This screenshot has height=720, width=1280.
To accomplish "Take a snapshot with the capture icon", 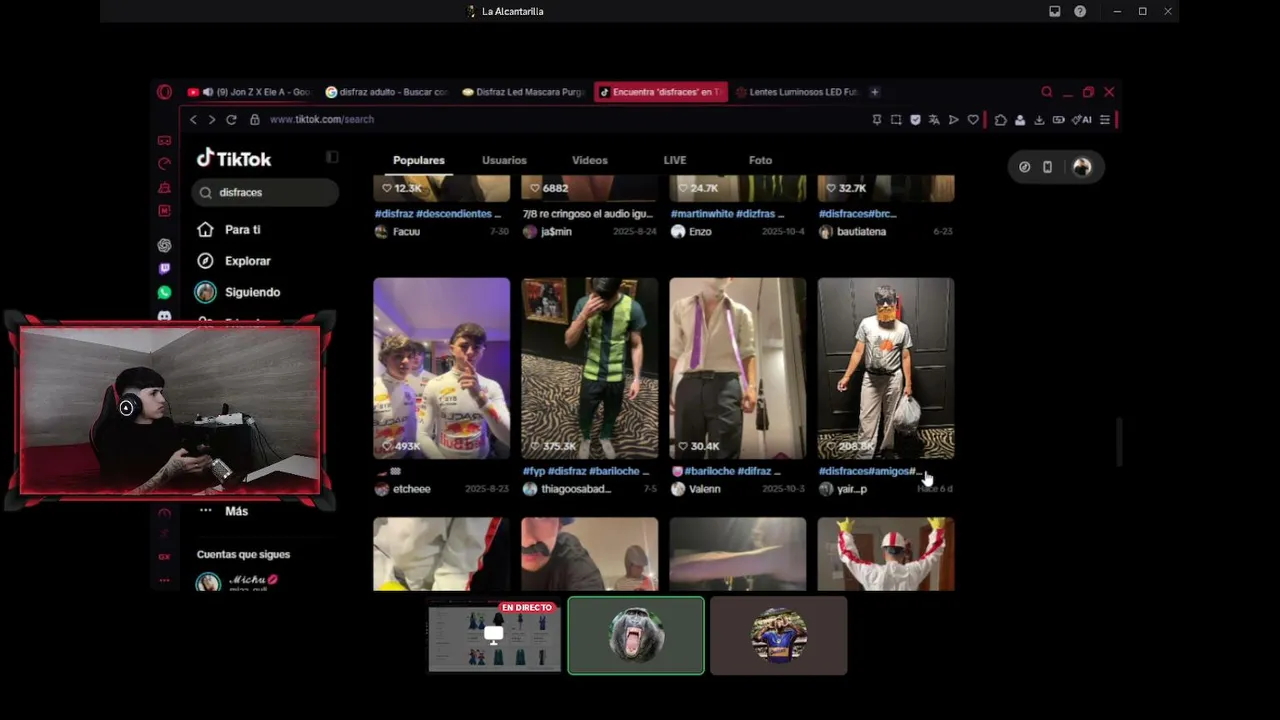I will (x=896, y=120).
